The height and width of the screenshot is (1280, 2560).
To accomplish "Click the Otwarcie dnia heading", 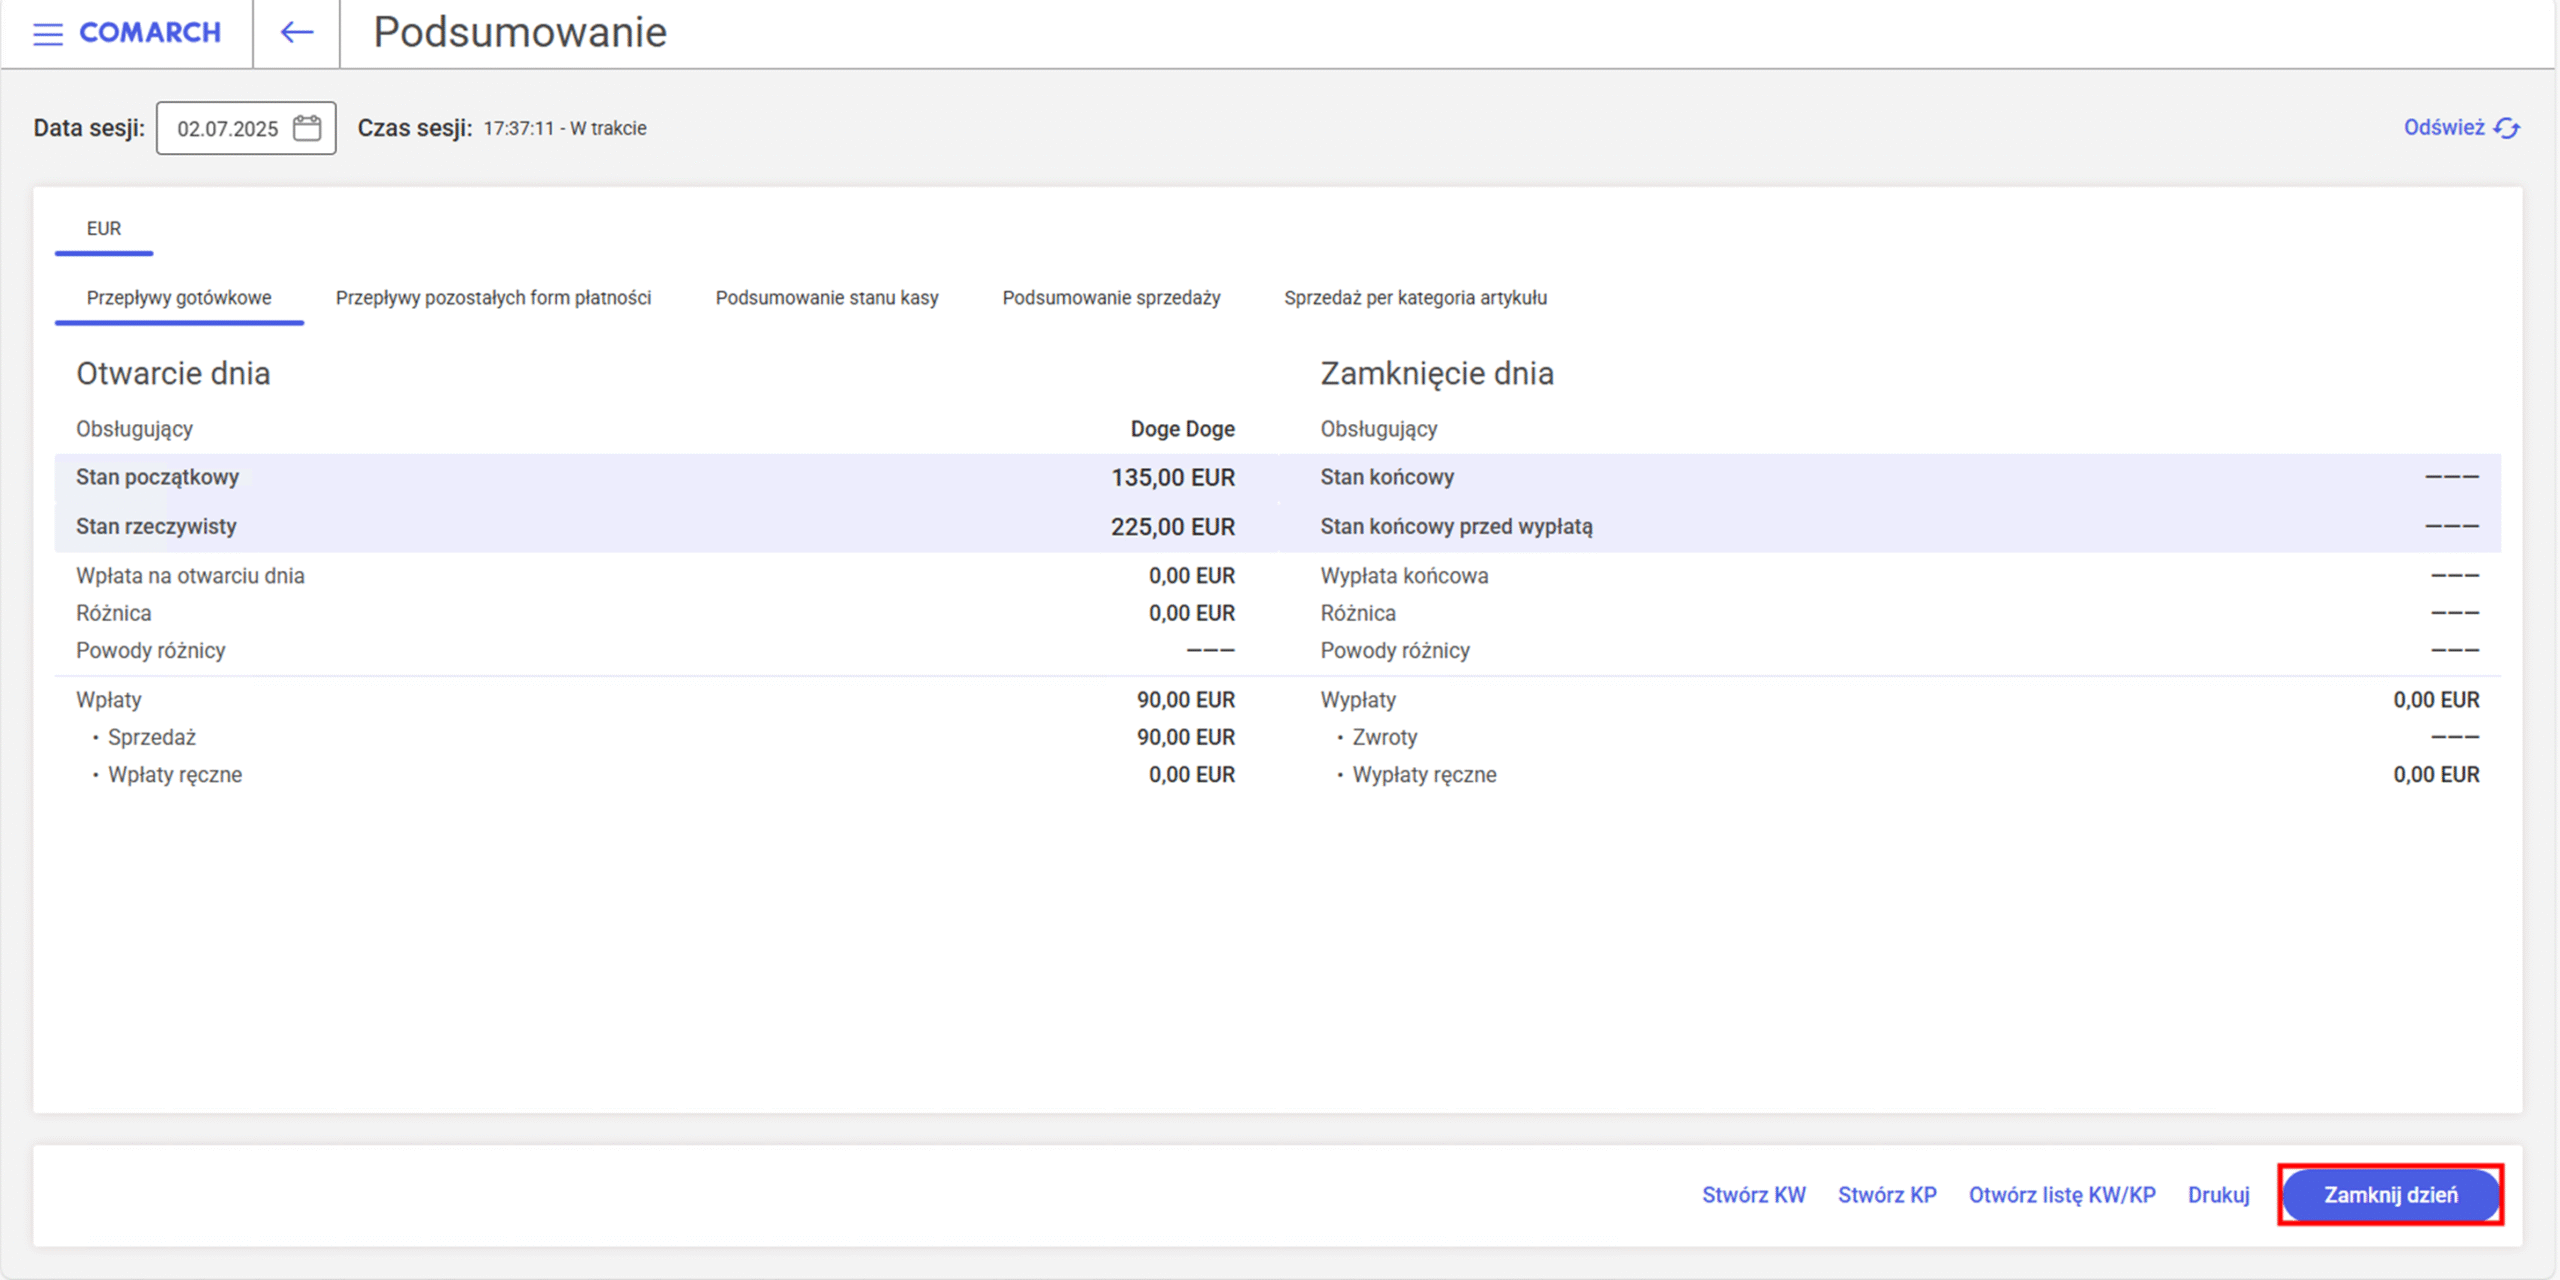I will pos(173,373).
